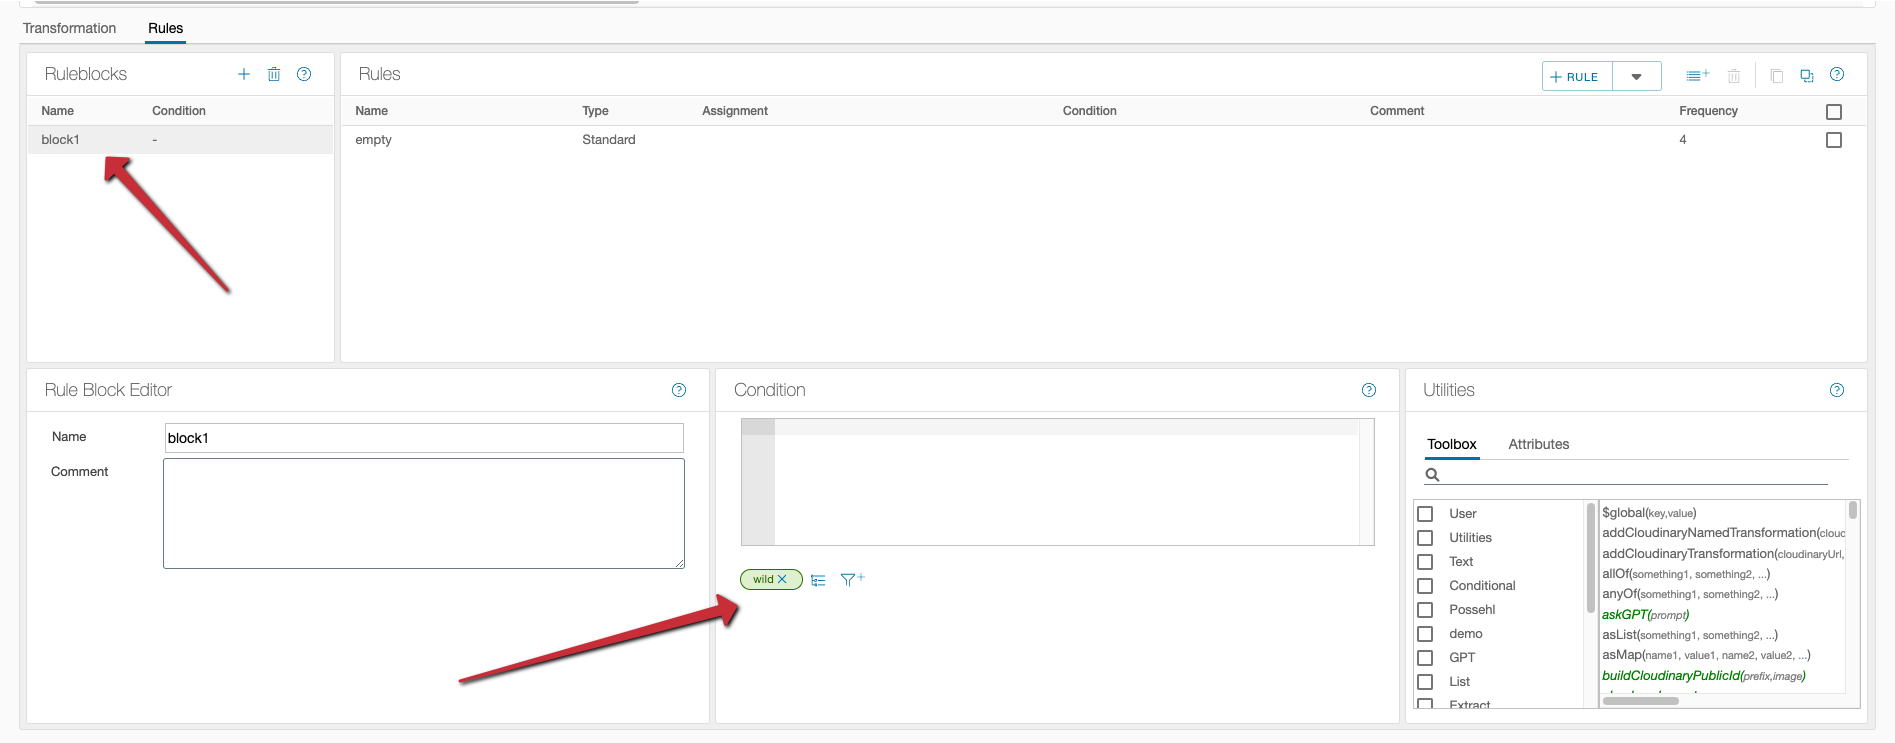Viewport: 1895px width, 743px height.
Task: Toggle the select-all checkbox in Rules header
Action: tap(1833, 112)
